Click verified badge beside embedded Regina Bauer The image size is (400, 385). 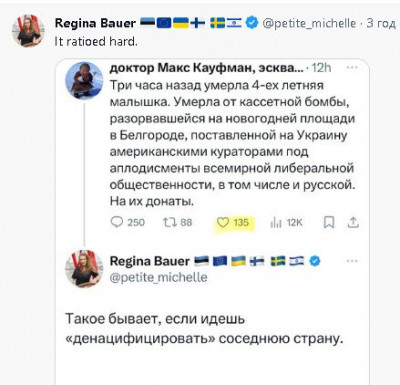[x=315, y=261]
